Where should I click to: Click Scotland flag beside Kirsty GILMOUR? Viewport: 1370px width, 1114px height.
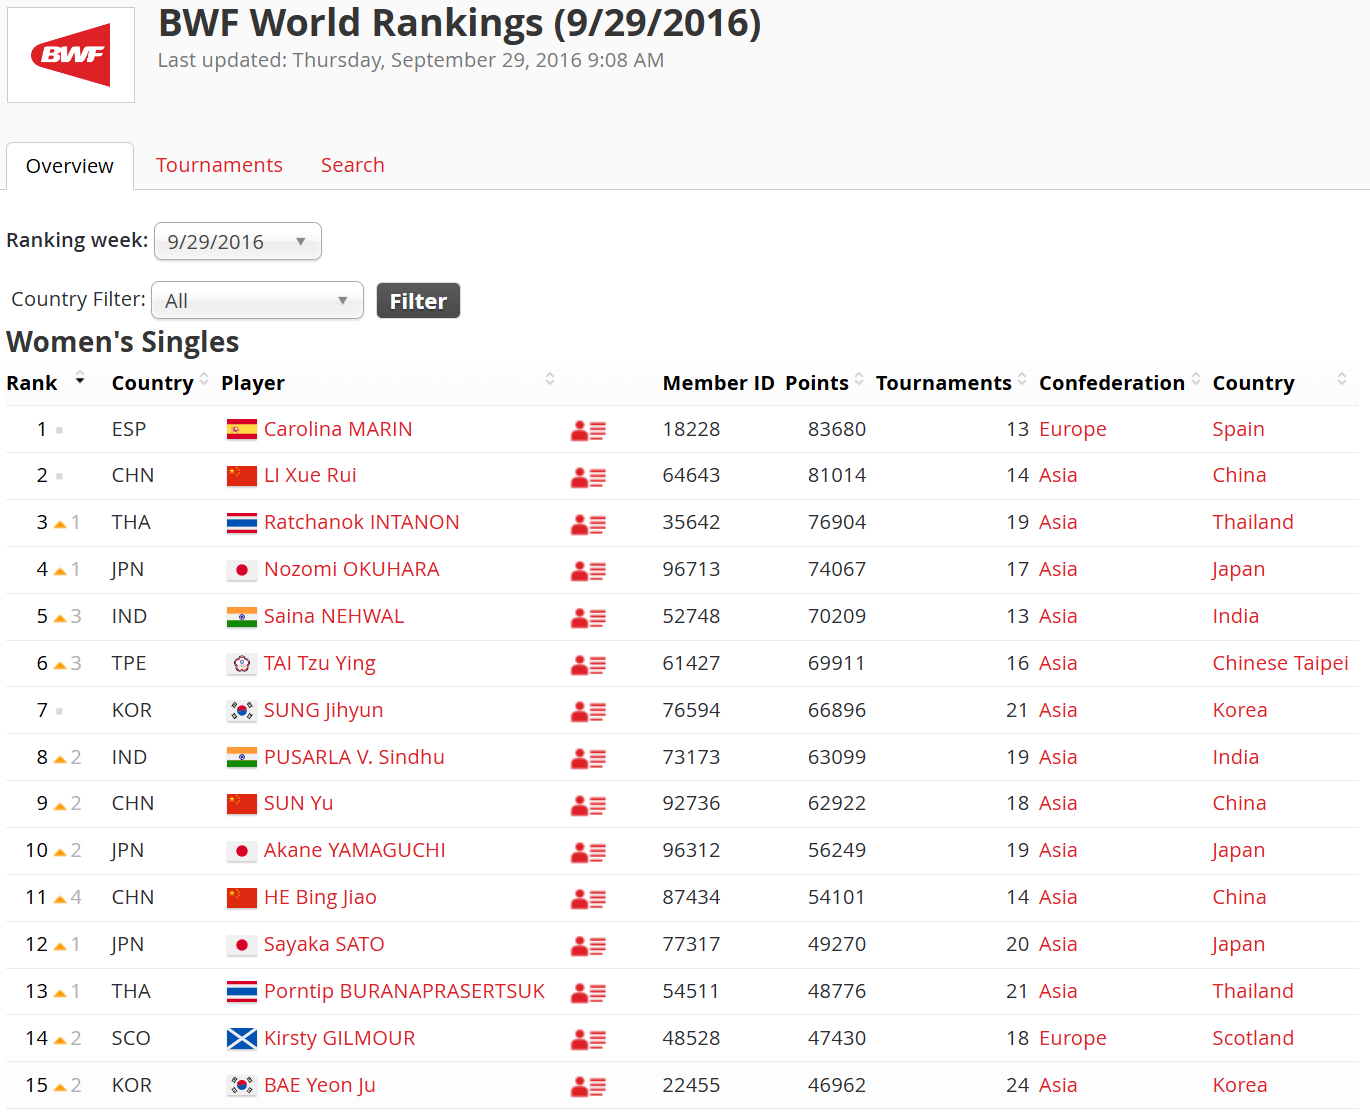[242, 1039]
